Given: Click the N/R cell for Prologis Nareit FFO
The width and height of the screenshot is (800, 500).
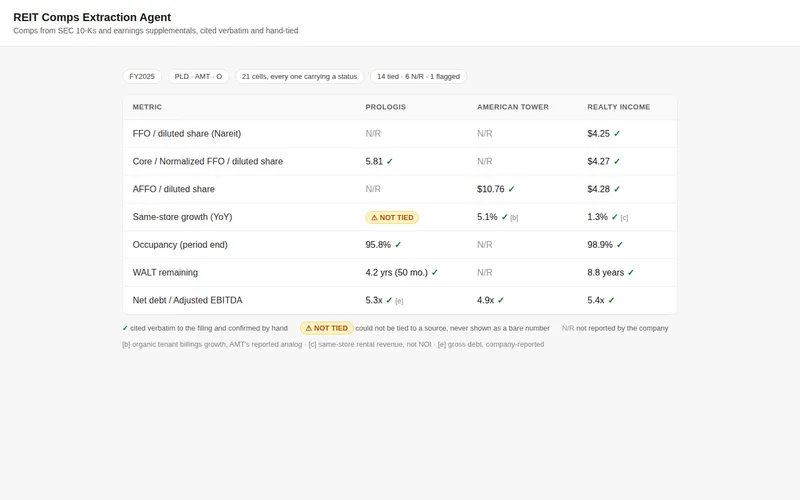Looking at the screenshot, I should [x=373, y=134].
